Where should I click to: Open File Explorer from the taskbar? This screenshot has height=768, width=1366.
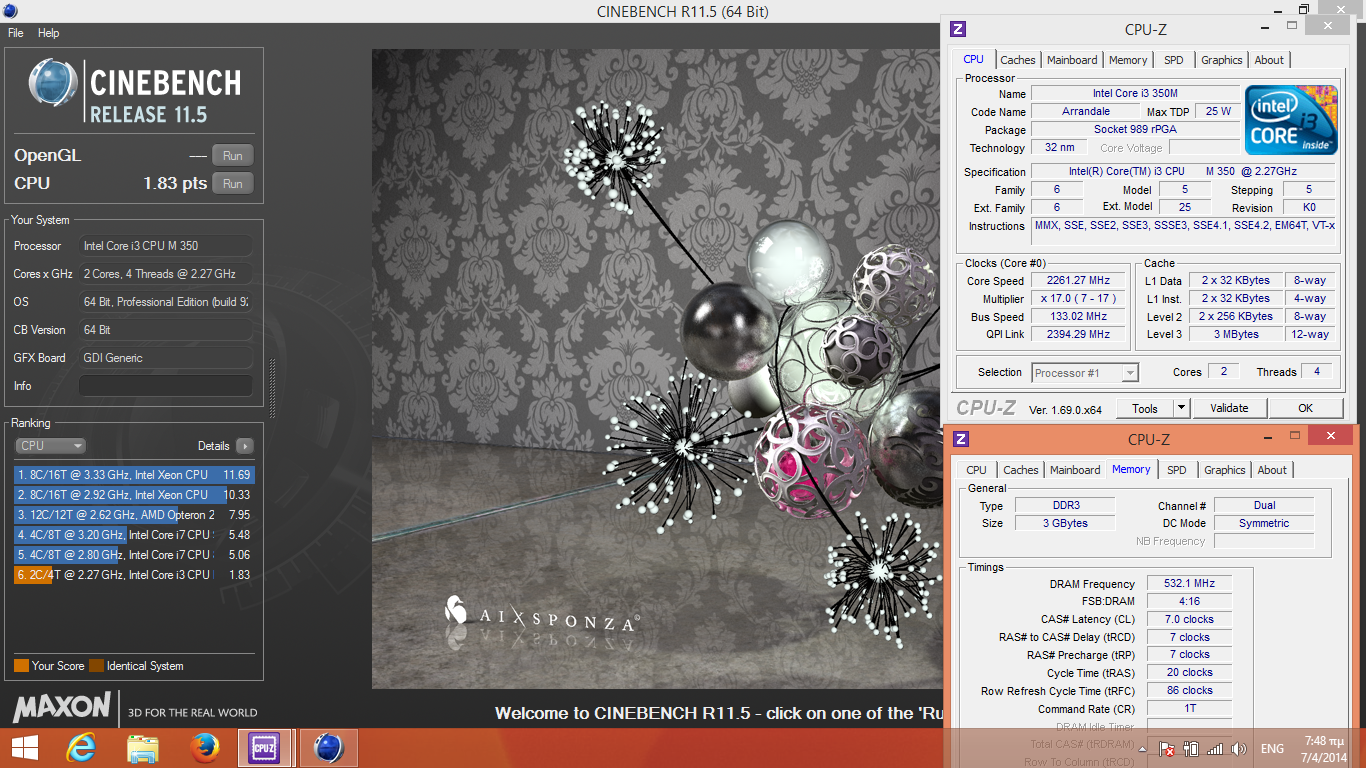pyautogui.click(x=143, y=748)
